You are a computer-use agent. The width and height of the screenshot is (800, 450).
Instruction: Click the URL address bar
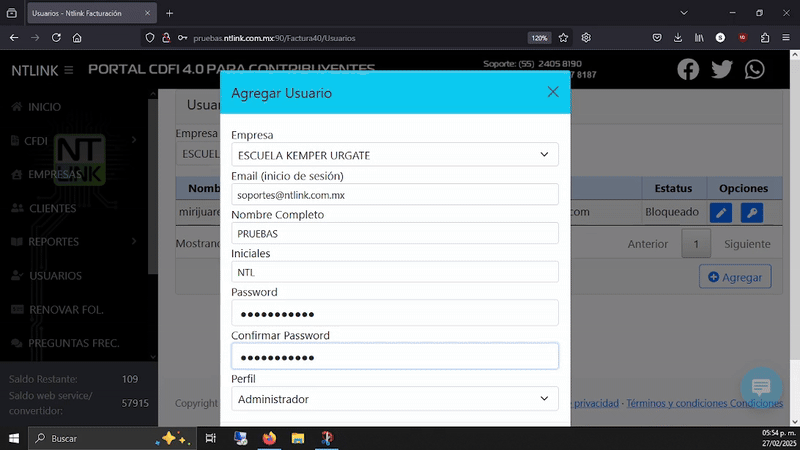pyautogui.click(x=357, y=38)
